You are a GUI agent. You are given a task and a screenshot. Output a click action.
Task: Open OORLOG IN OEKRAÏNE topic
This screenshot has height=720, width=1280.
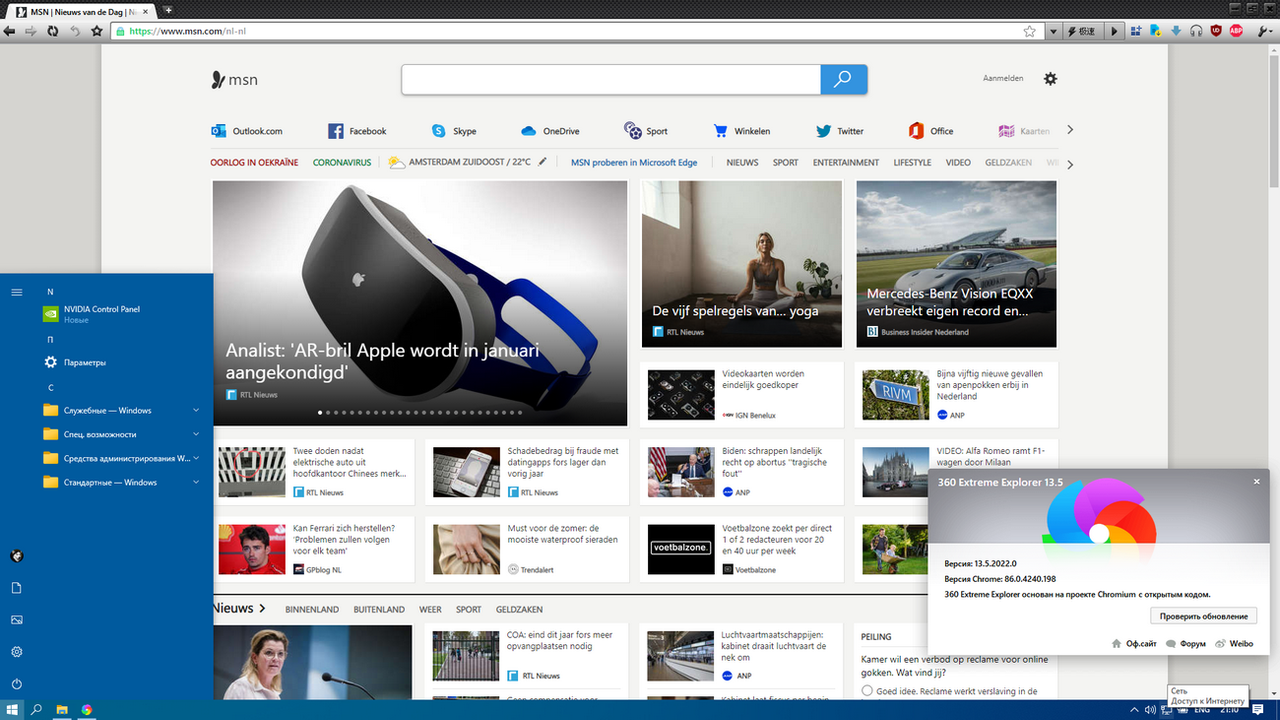coord(254,162)
